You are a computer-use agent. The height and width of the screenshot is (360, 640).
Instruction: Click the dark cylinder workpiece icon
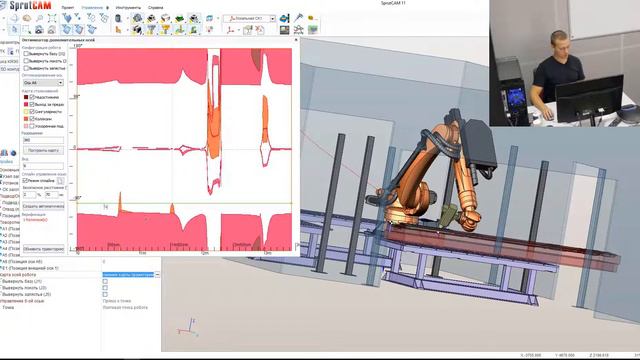pyautogui.click(x=118, y=18)
